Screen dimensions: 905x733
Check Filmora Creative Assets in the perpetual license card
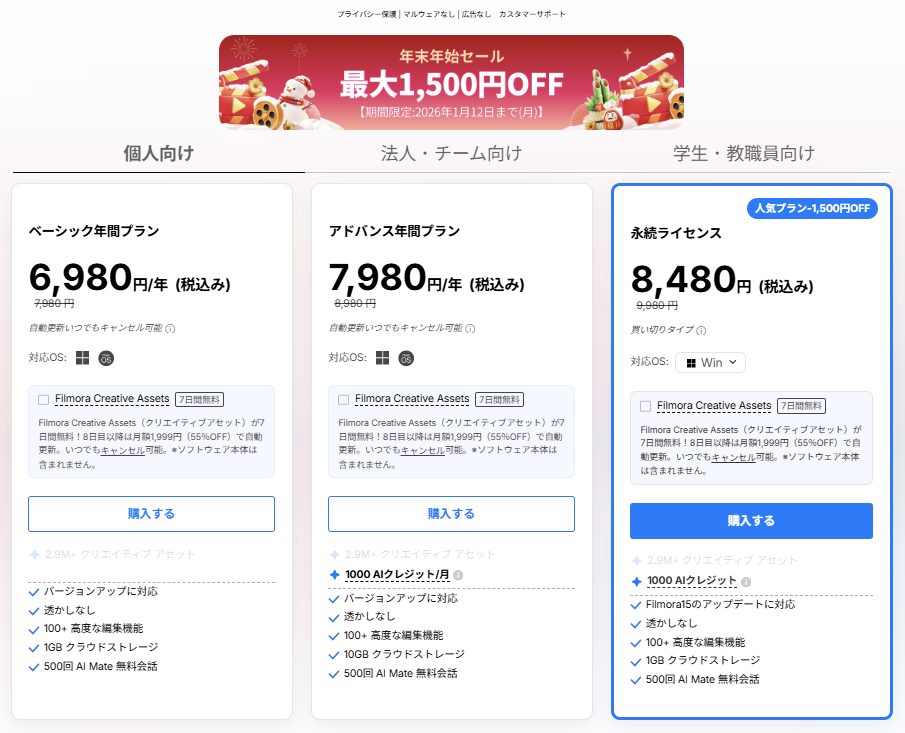645,406
